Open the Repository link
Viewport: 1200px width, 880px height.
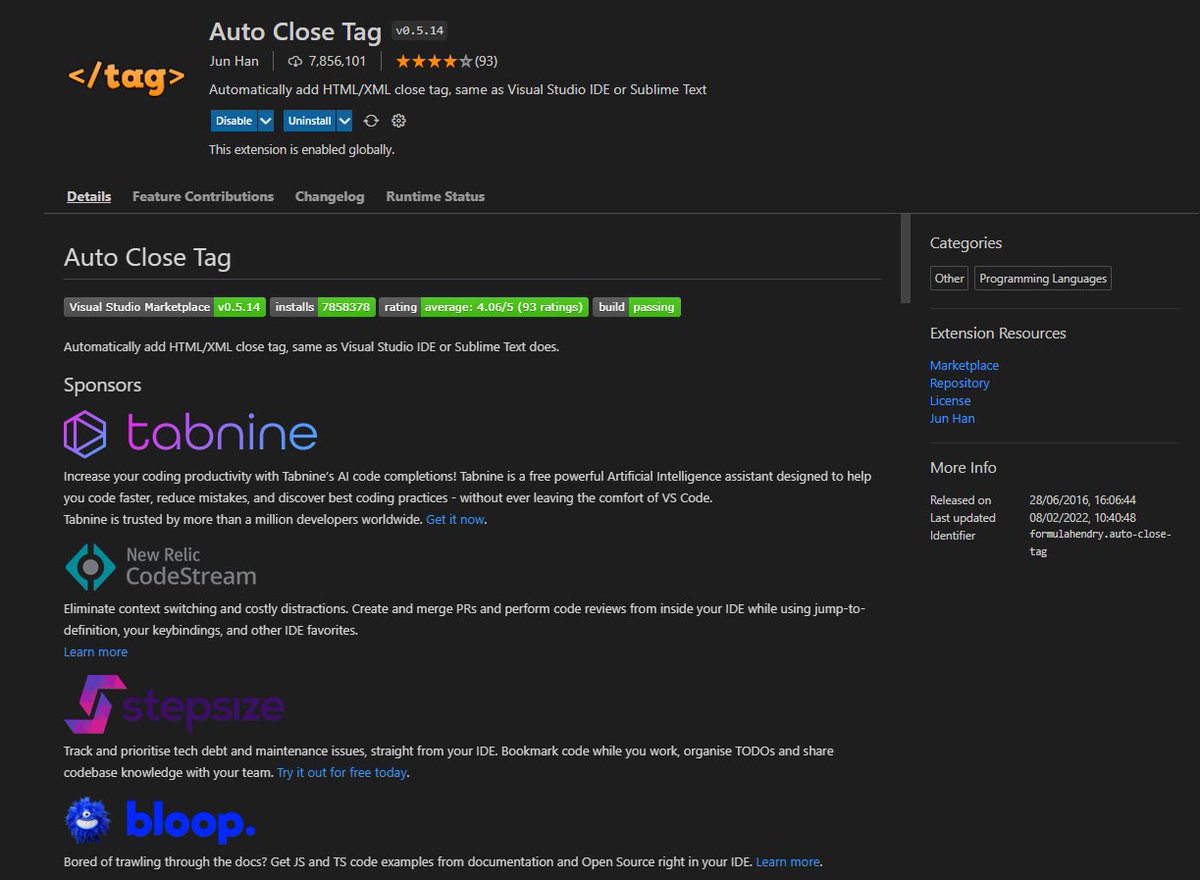pos(959,382)
